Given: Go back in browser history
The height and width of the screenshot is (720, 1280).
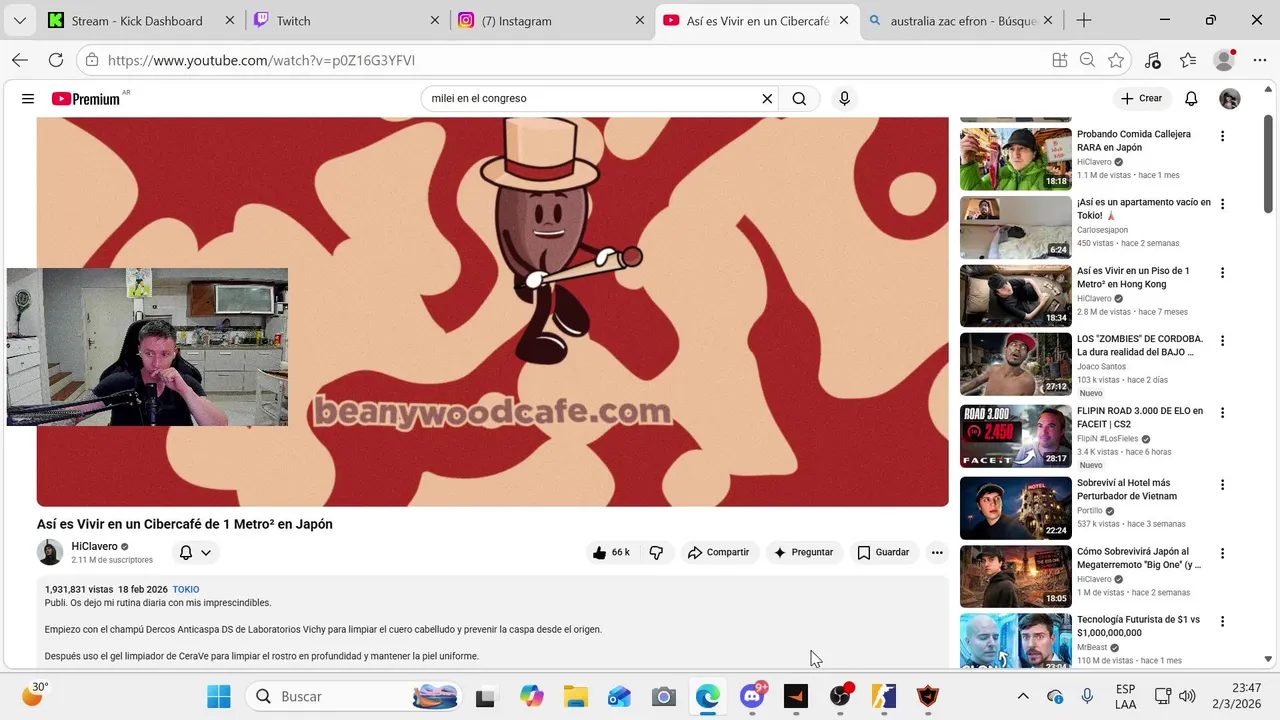Looking at the screenshot, I should pyautogui.click(x=20, y=60).
